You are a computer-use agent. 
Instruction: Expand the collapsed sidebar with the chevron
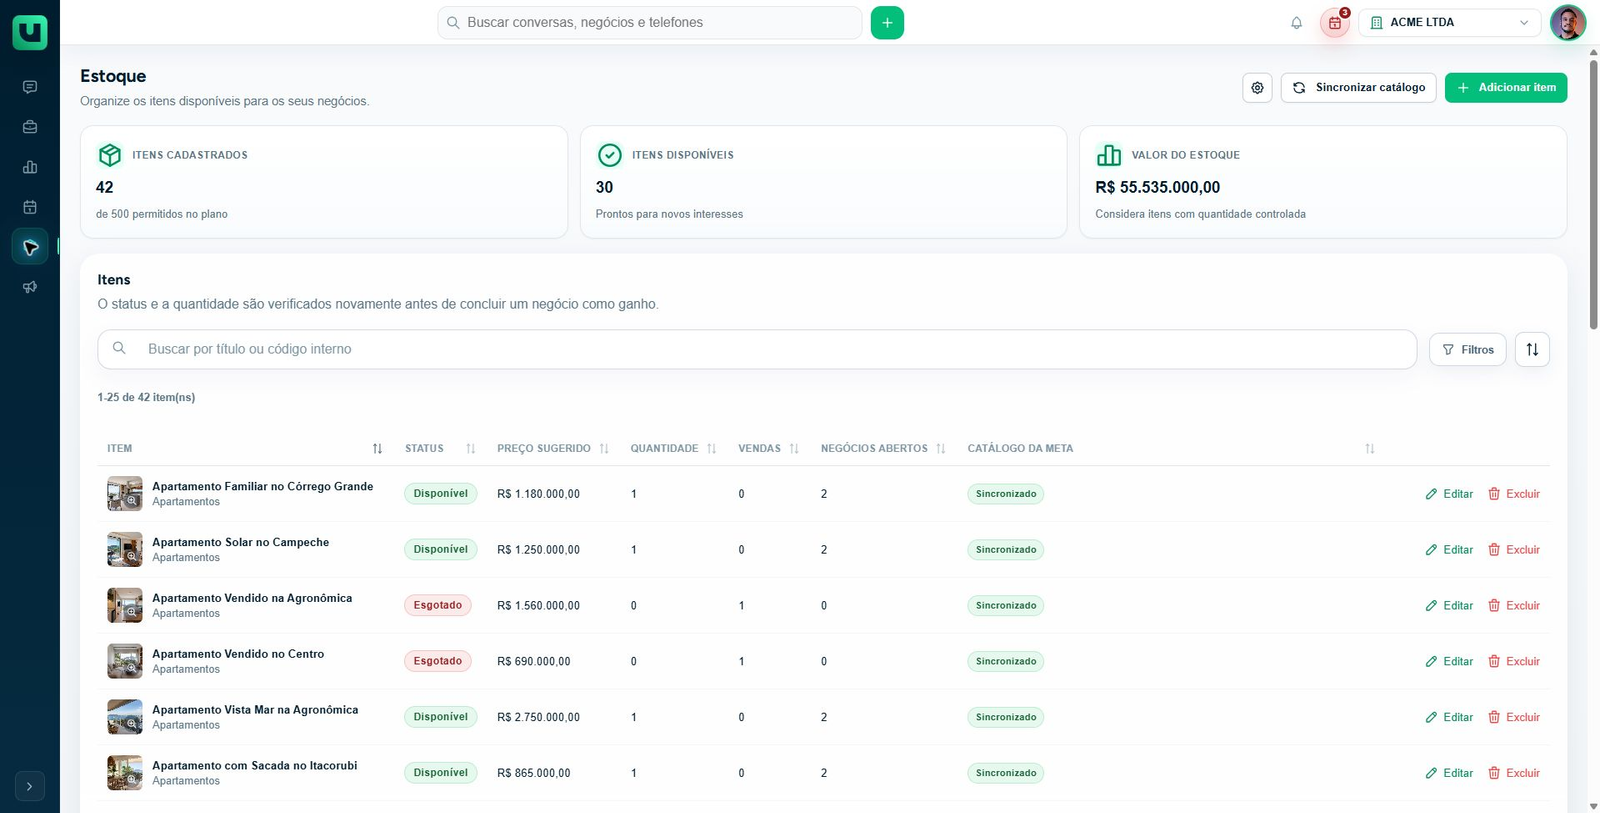(30, 787)
